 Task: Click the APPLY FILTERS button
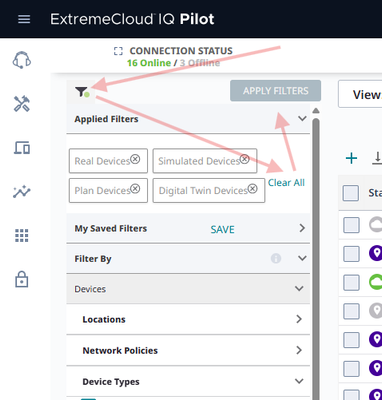click(x=275, y=91)
